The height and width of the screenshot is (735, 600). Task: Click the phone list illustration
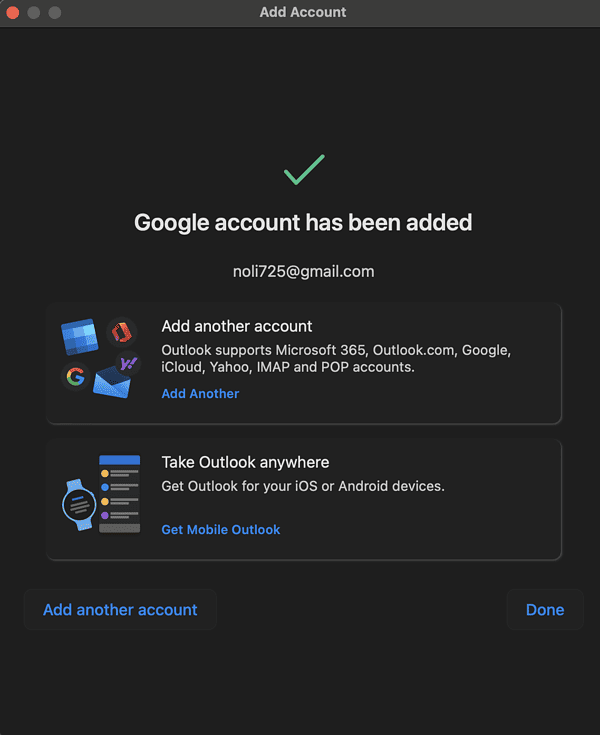(120, 493)
